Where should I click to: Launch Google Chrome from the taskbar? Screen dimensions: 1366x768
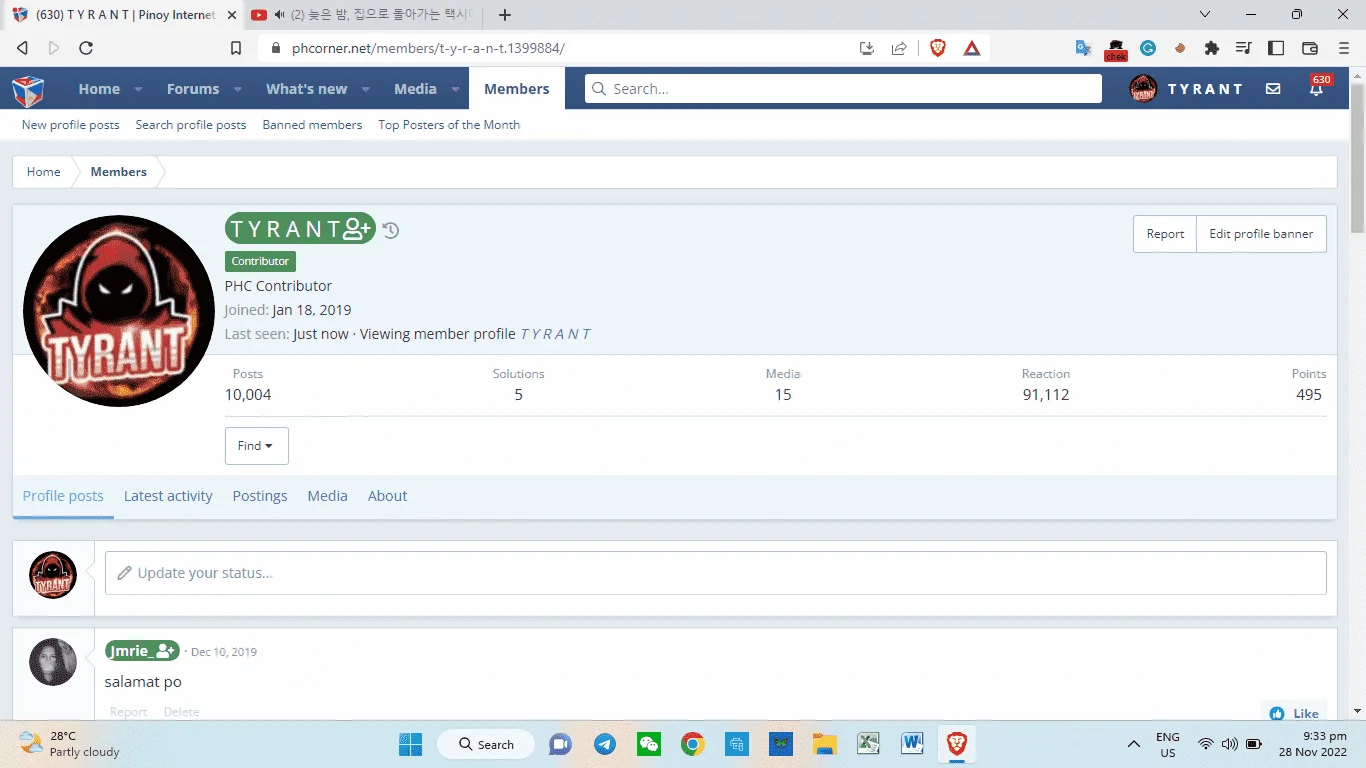click(692, 744)
